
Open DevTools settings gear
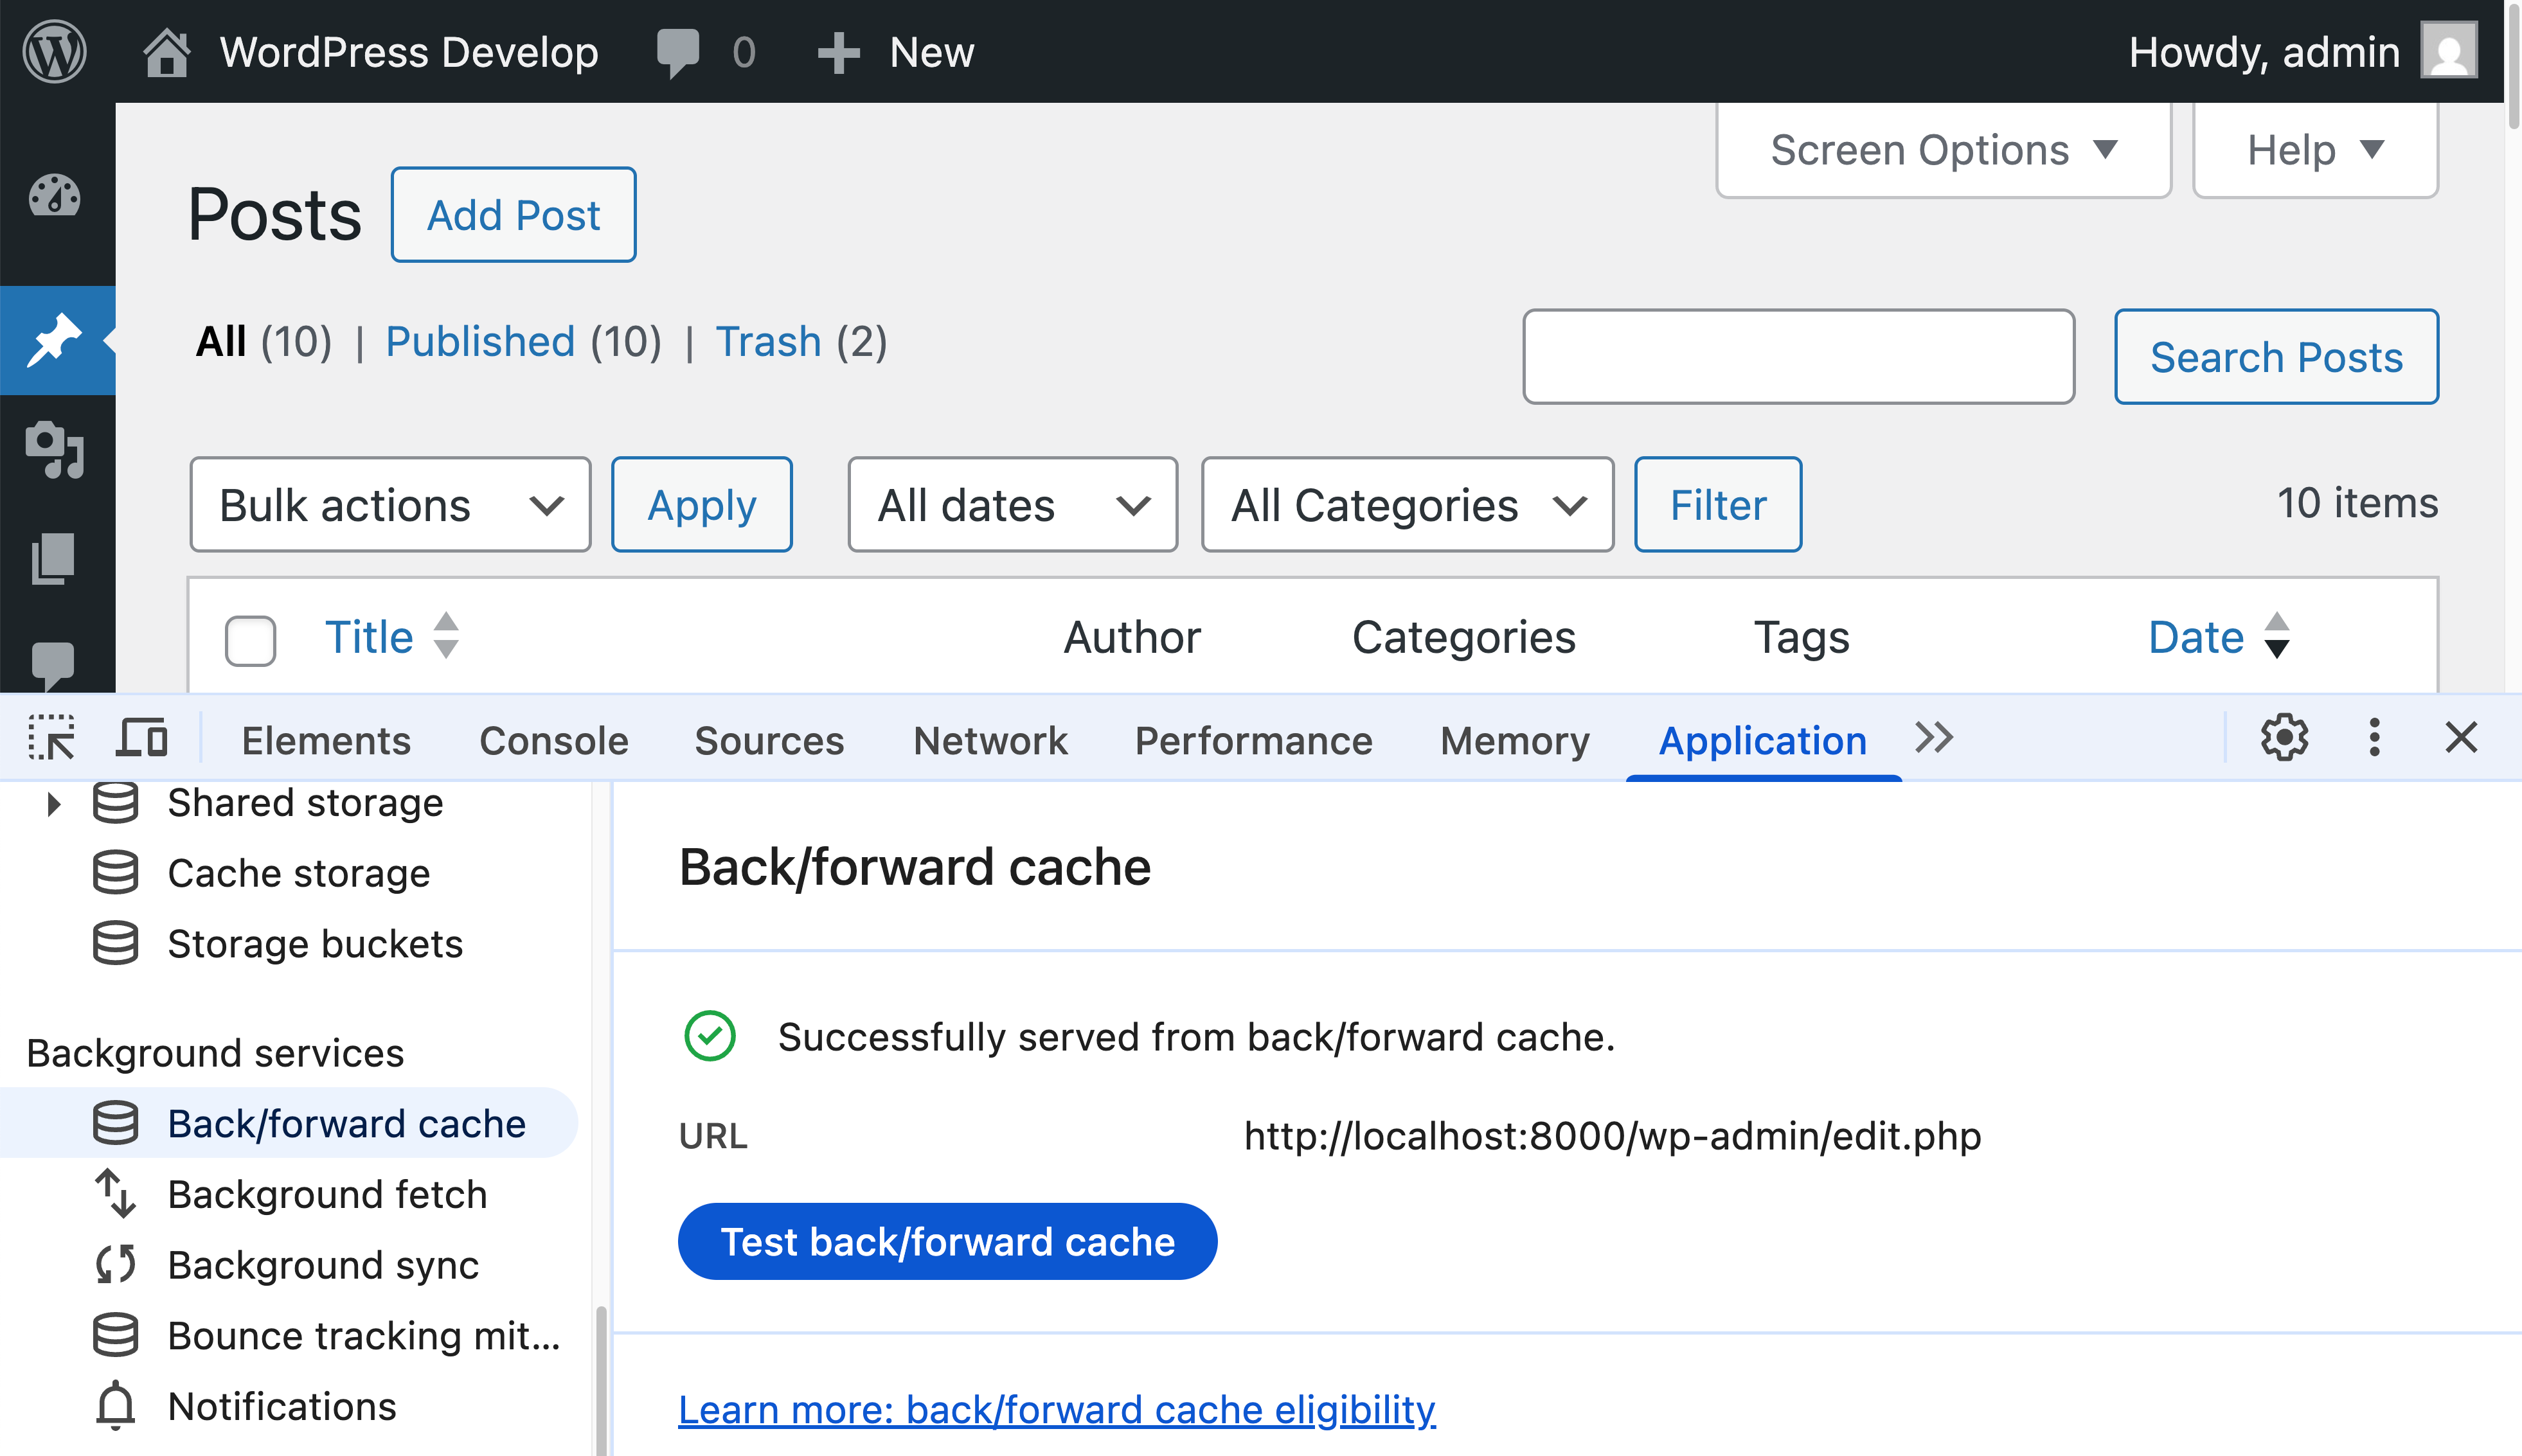tap(2284, 738)
